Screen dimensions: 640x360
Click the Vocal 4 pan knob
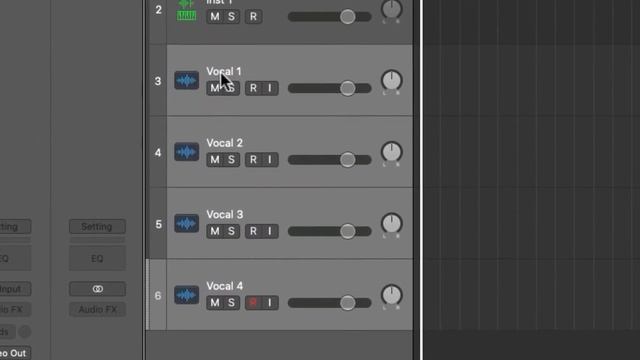(391, 295)
